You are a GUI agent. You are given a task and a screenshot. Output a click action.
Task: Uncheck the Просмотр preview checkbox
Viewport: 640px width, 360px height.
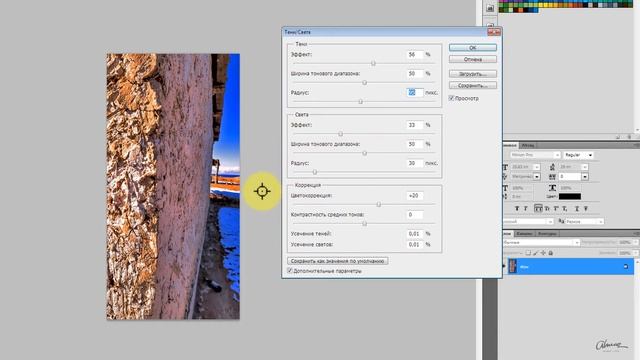pyautogui.click(x=451, y=98)
